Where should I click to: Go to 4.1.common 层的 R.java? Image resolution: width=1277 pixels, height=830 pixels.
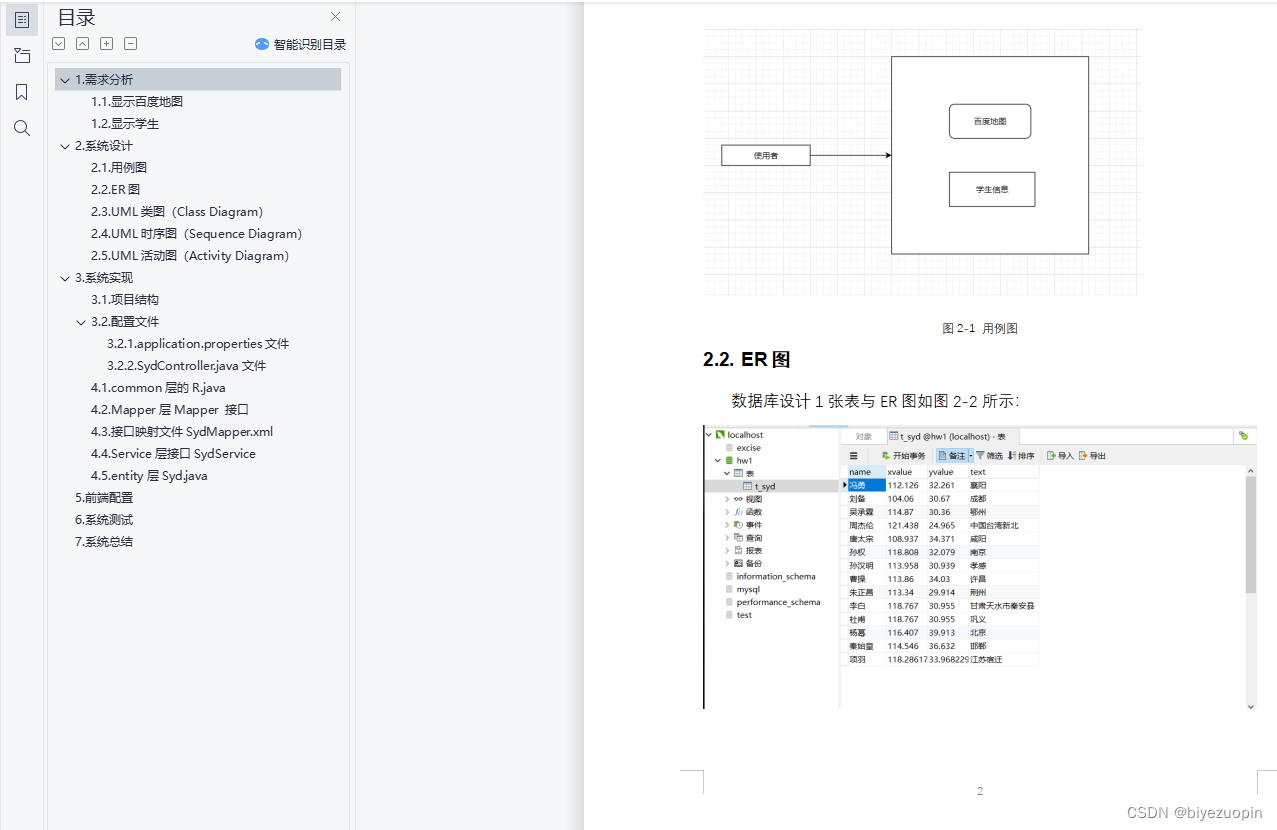158,388
